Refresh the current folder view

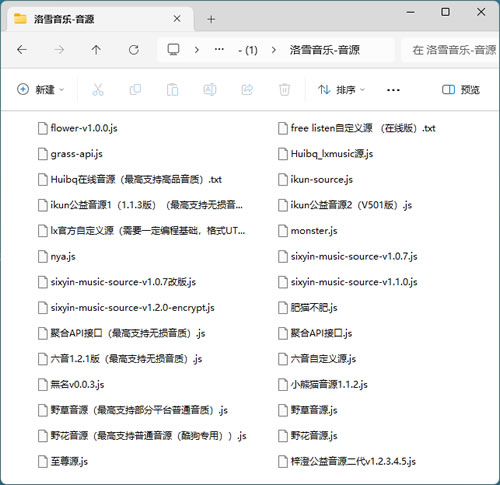(134, 50)
